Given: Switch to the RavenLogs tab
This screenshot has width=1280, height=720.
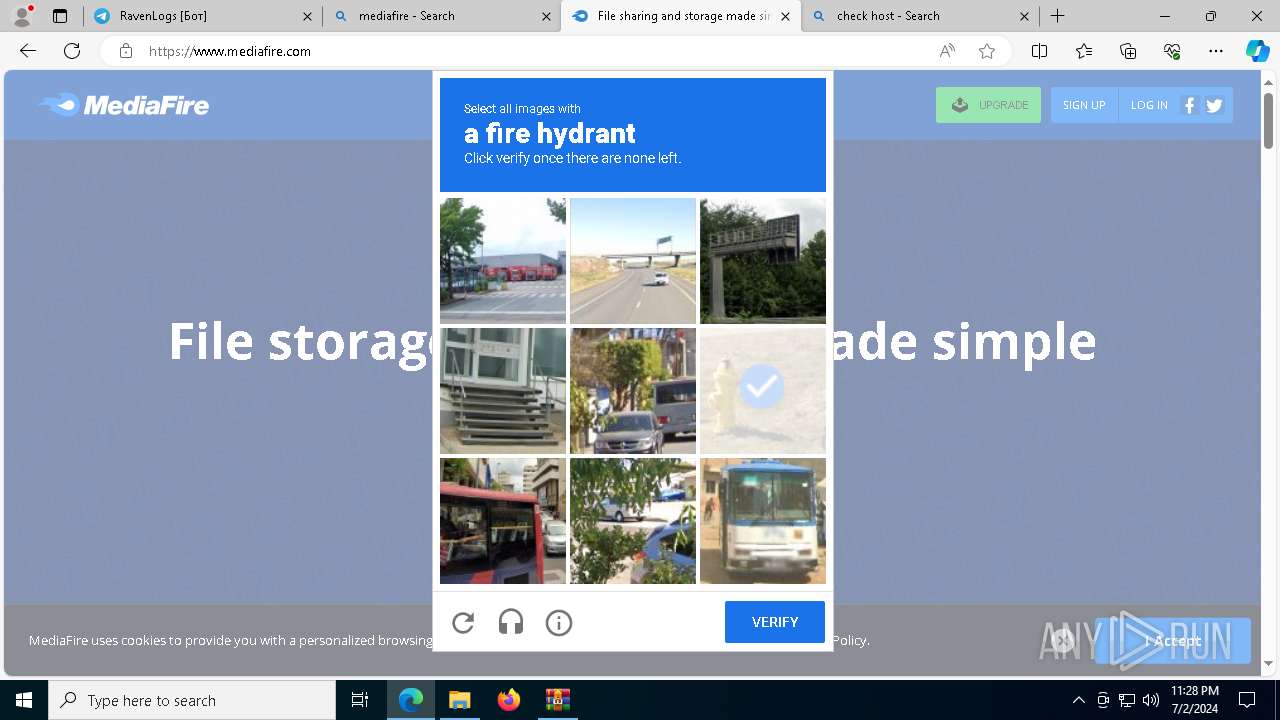Looking at the screenshot, I should pyautogui.click(x=200, y=16).
